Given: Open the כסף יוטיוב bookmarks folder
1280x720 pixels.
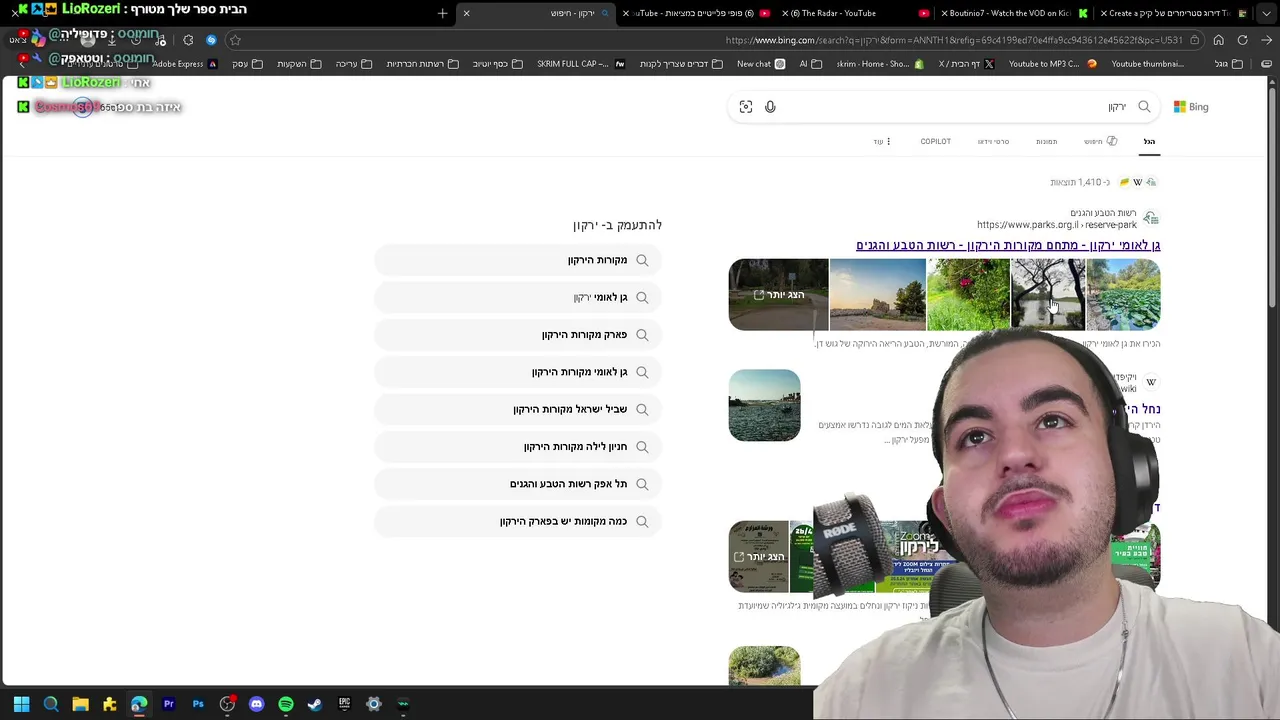Looking at the screenshot, I should coord(497,64).
